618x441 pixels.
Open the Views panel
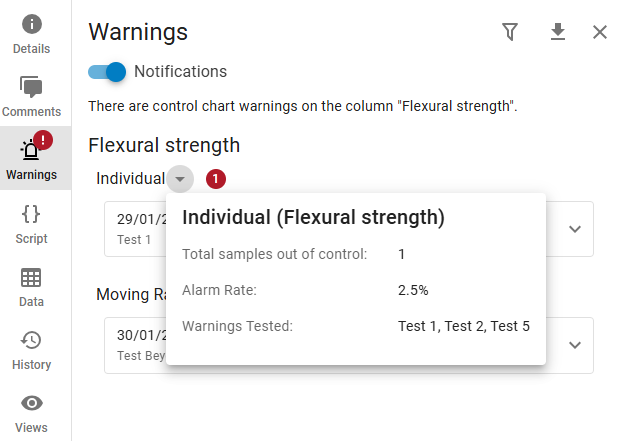pyautogui.click(x=32, y=412)
